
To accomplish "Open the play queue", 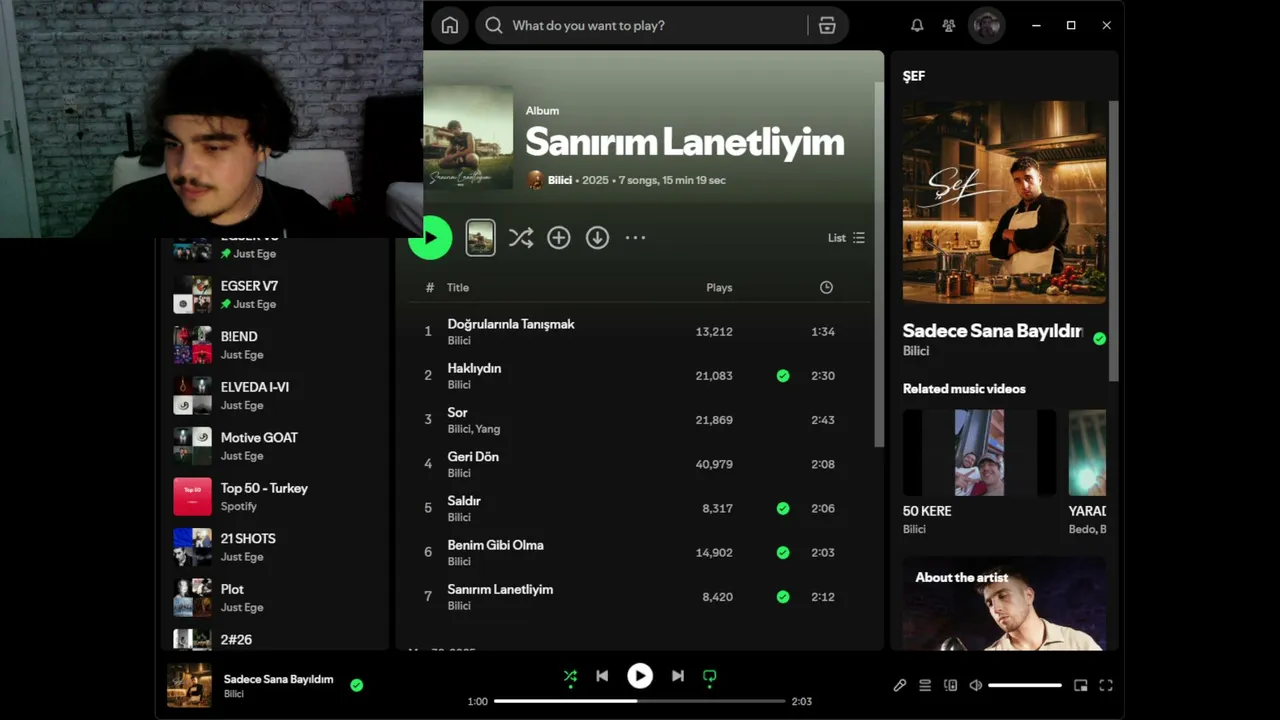I will tap(925, 685).
